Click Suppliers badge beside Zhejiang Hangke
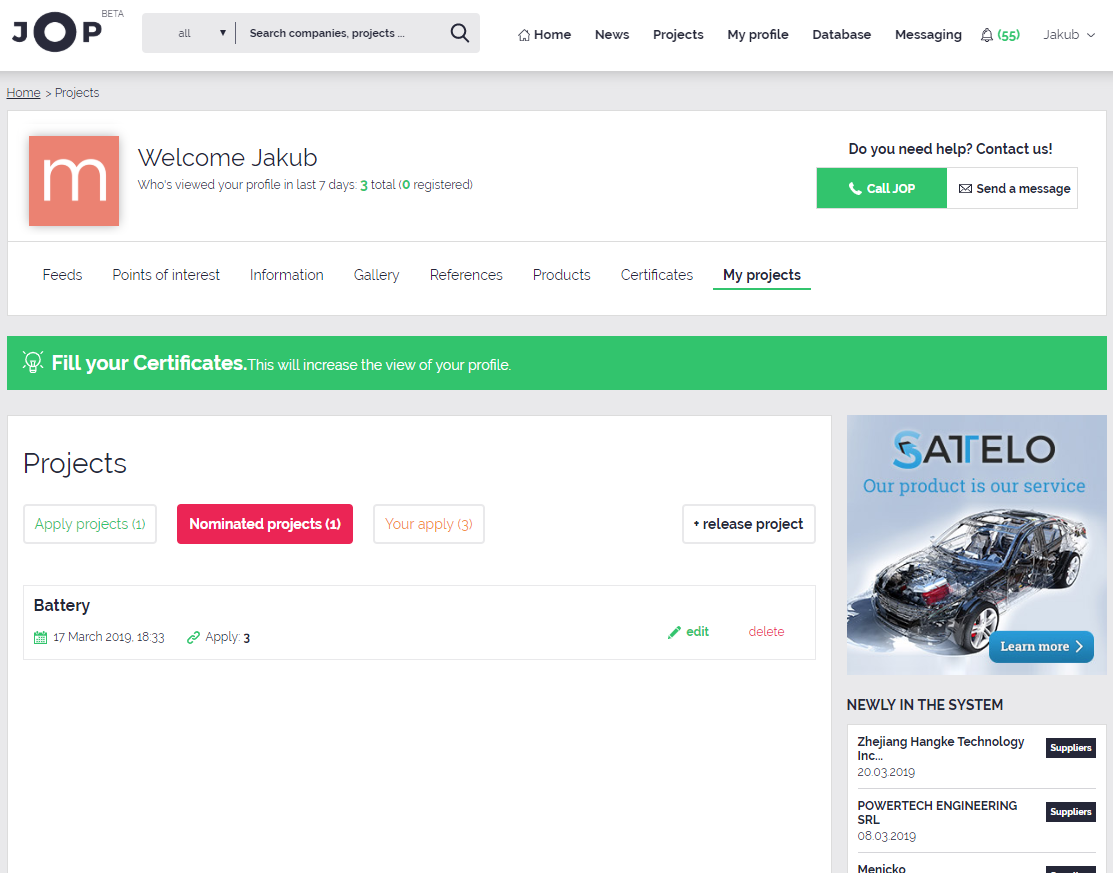 pos(1070,748)
